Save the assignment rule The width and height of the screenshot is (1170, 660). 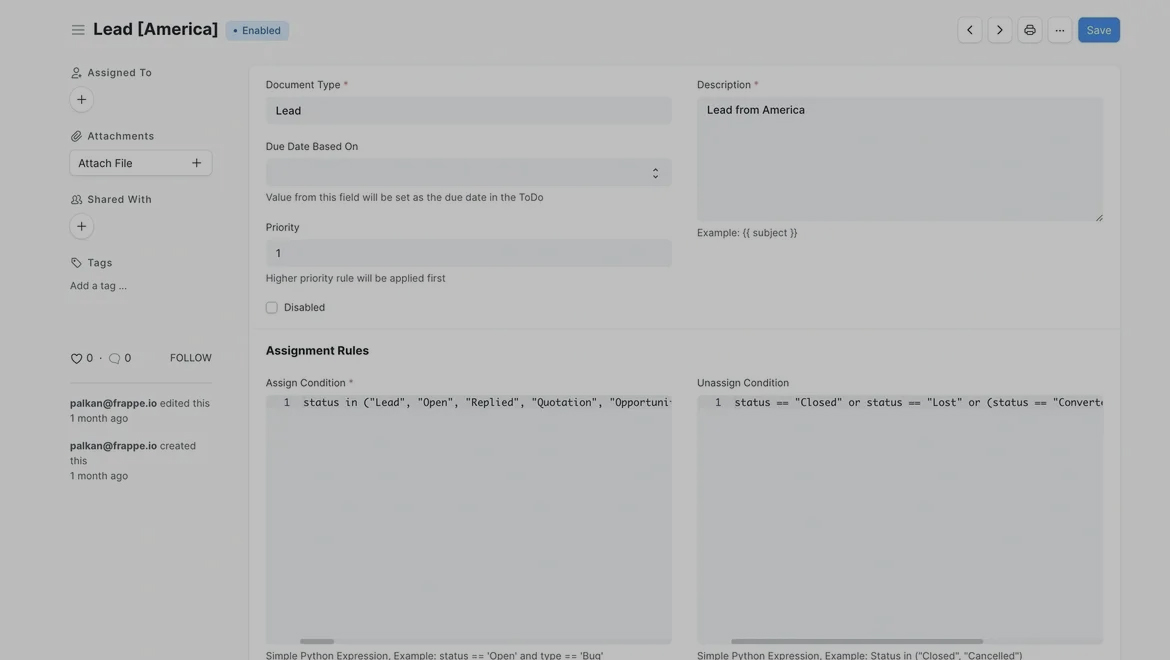[x=1098, y=30]
